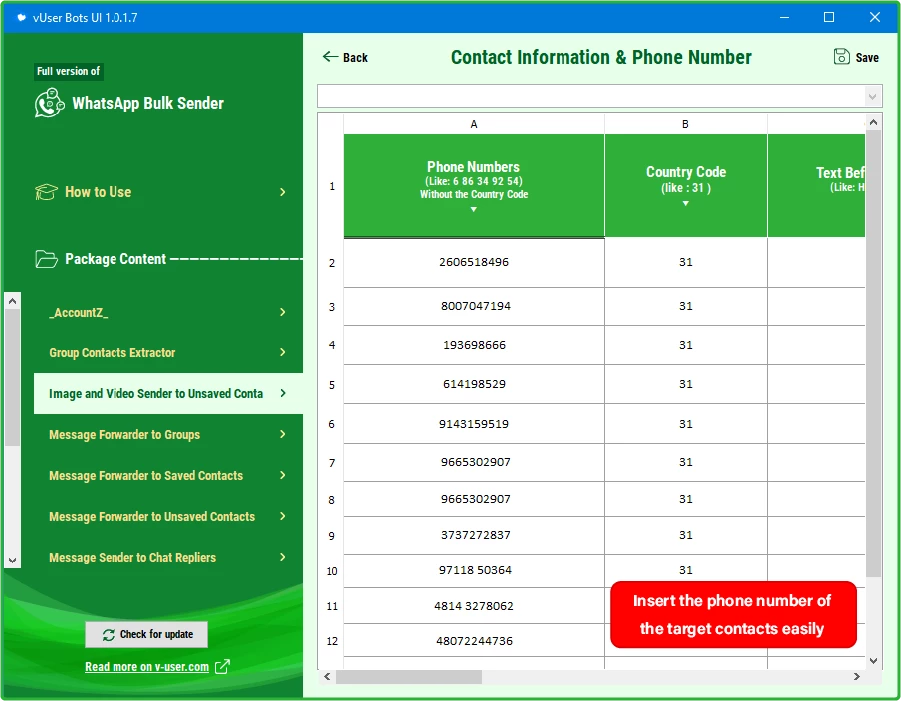Click sidebar list scroll down arrow

point(13,560)
